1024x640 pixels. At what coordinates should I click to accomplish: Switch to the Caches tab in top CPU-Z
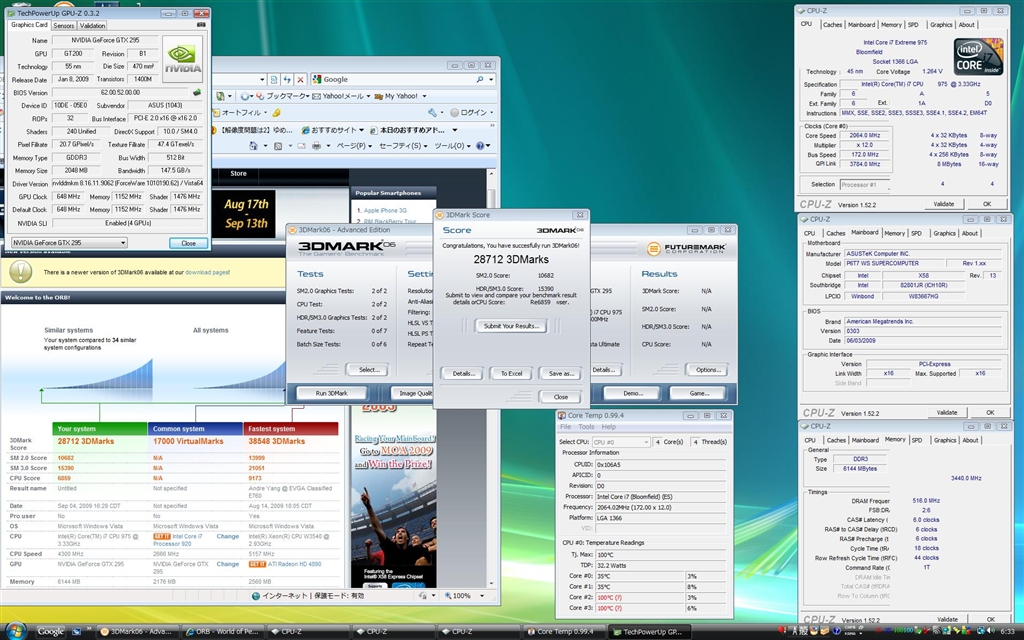[x=832, y=25]
